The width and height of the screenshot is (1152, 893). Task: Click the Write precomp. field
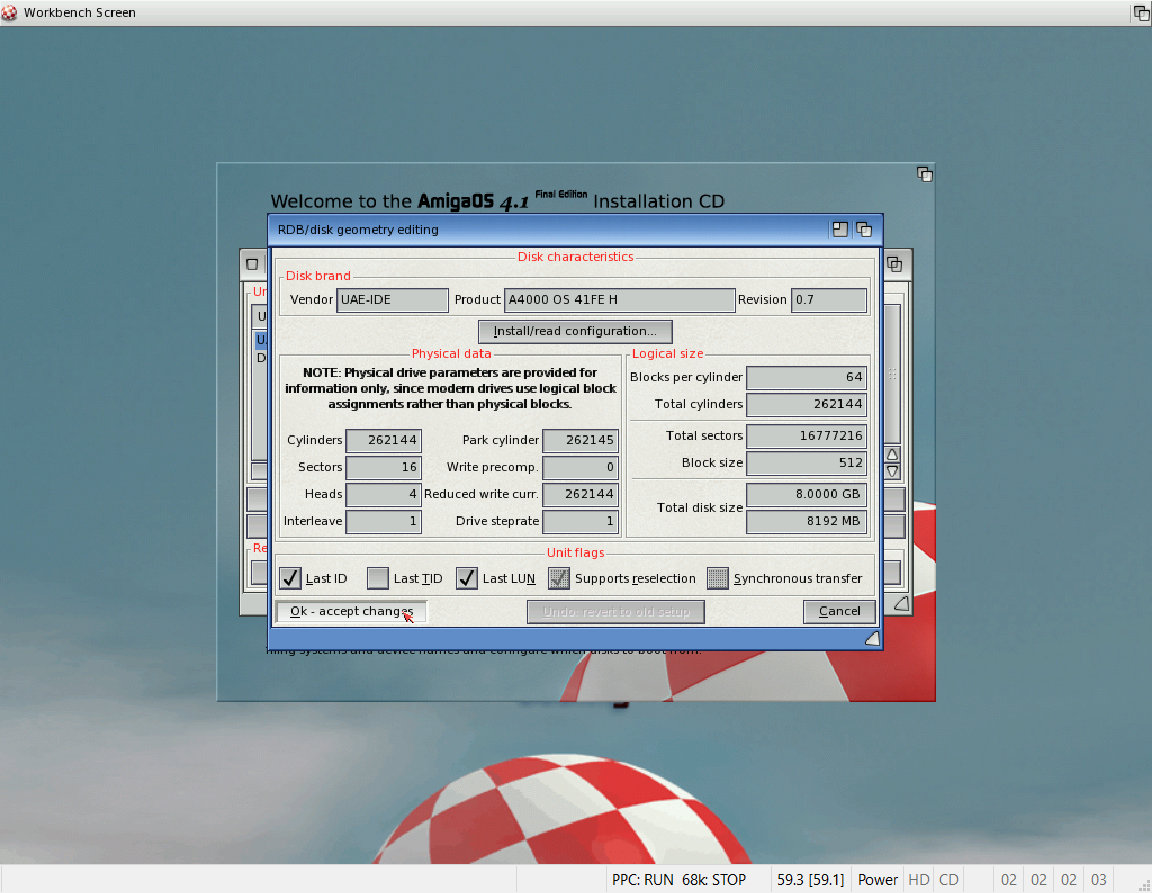pyautogui.click(x=580, y=467)
